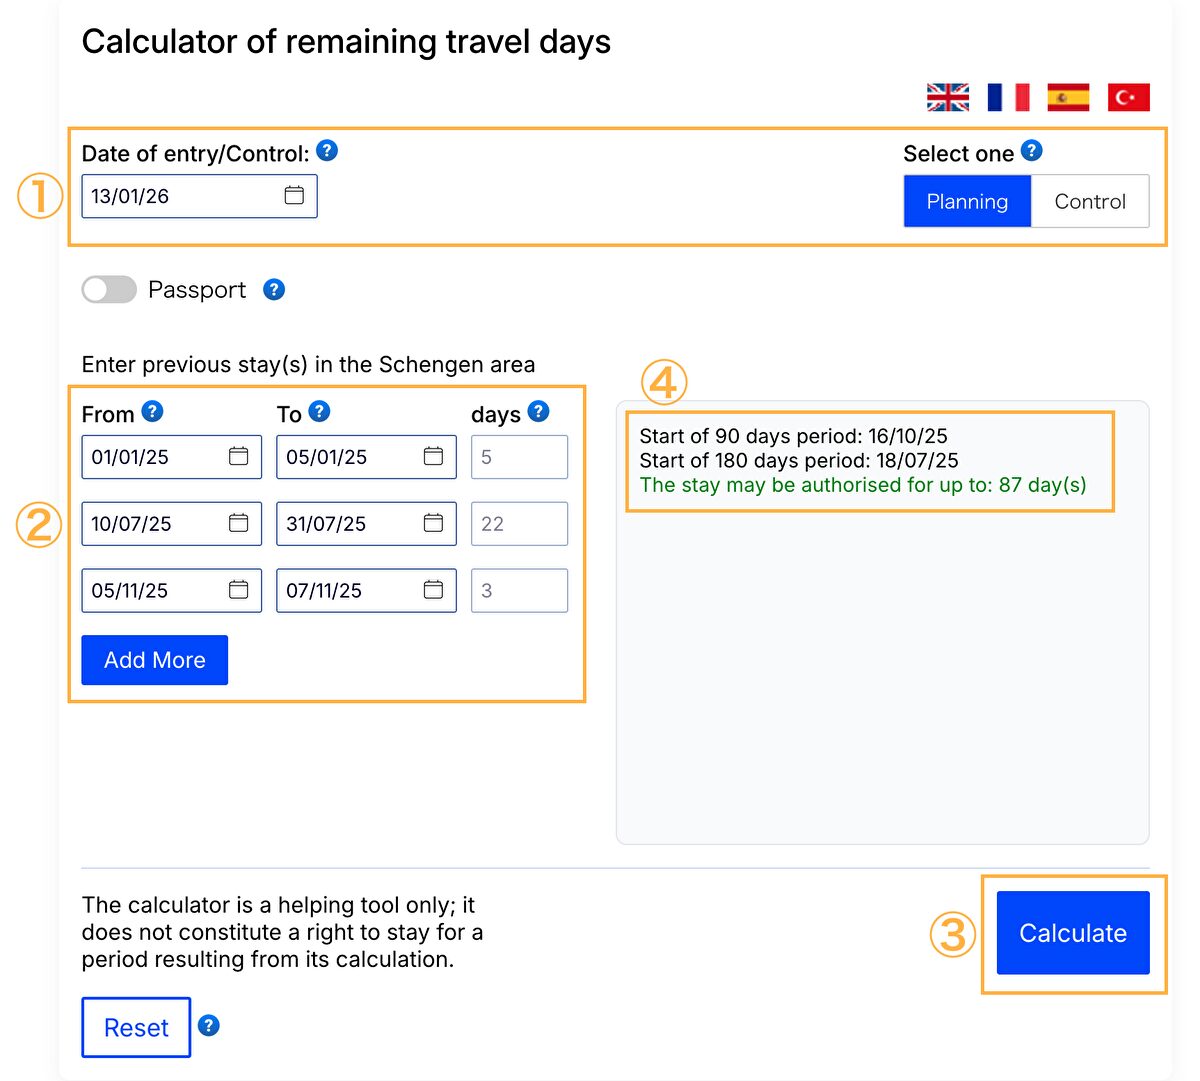Open calendar picker in the 01/01/25 From field
Viewport: 1200px width, 1081px height.
point(238,456)
